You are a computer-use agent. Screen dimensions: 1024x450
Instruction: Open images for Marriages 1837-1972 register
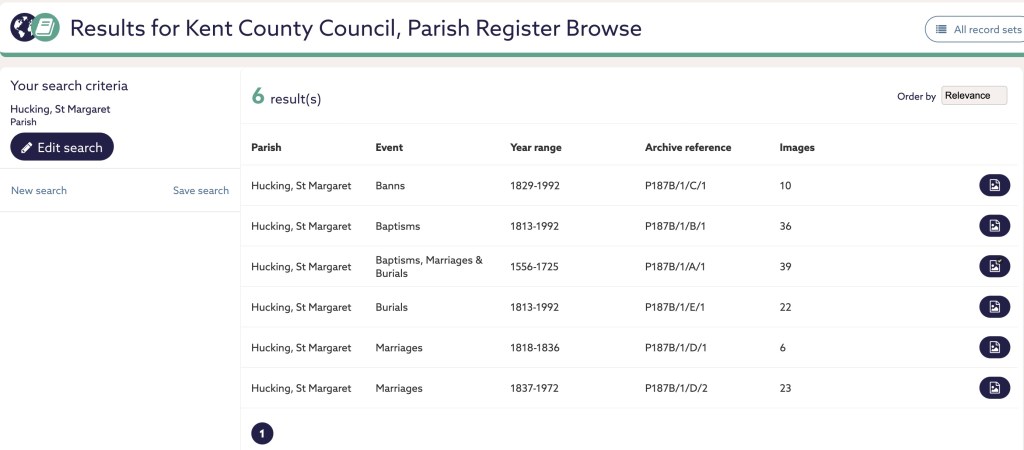point(994,388)
